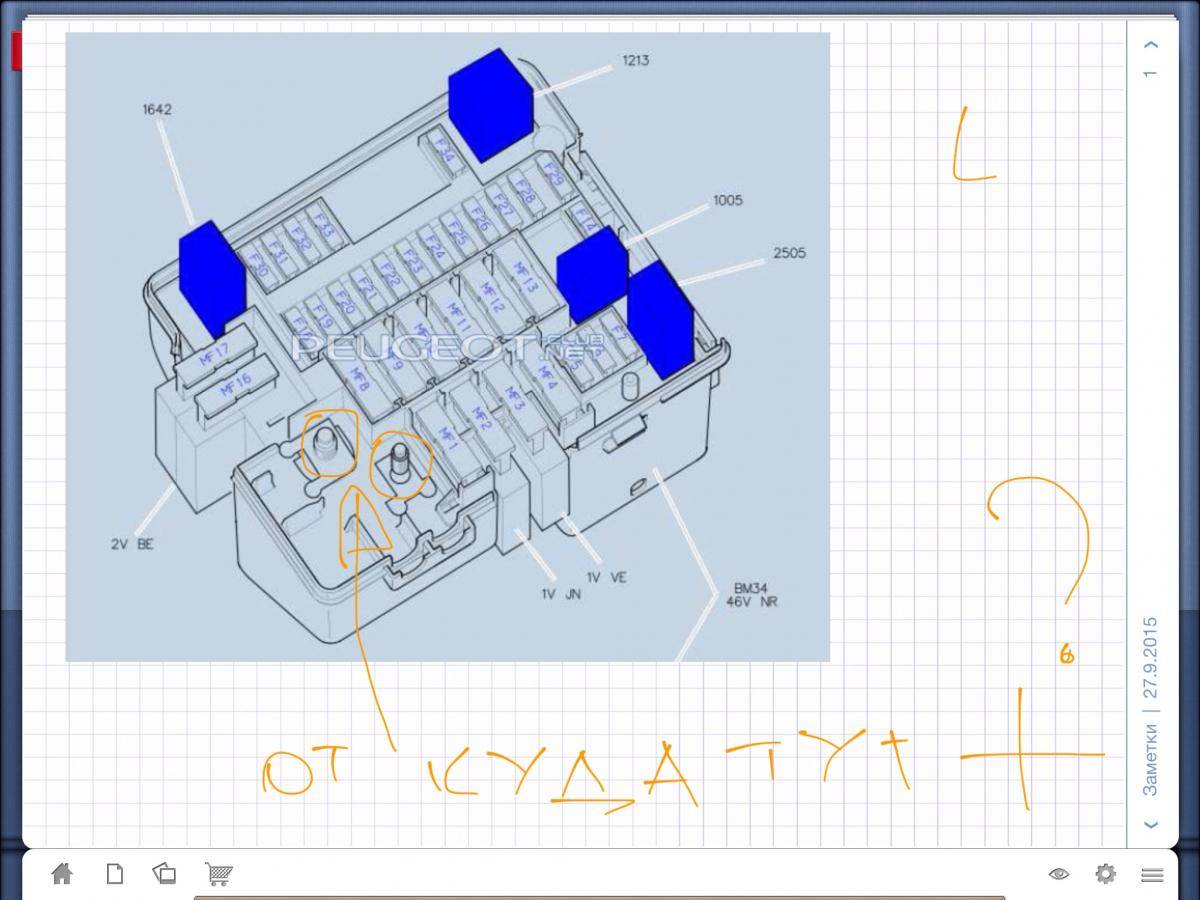Go to the home screen icon

point(62,874)
